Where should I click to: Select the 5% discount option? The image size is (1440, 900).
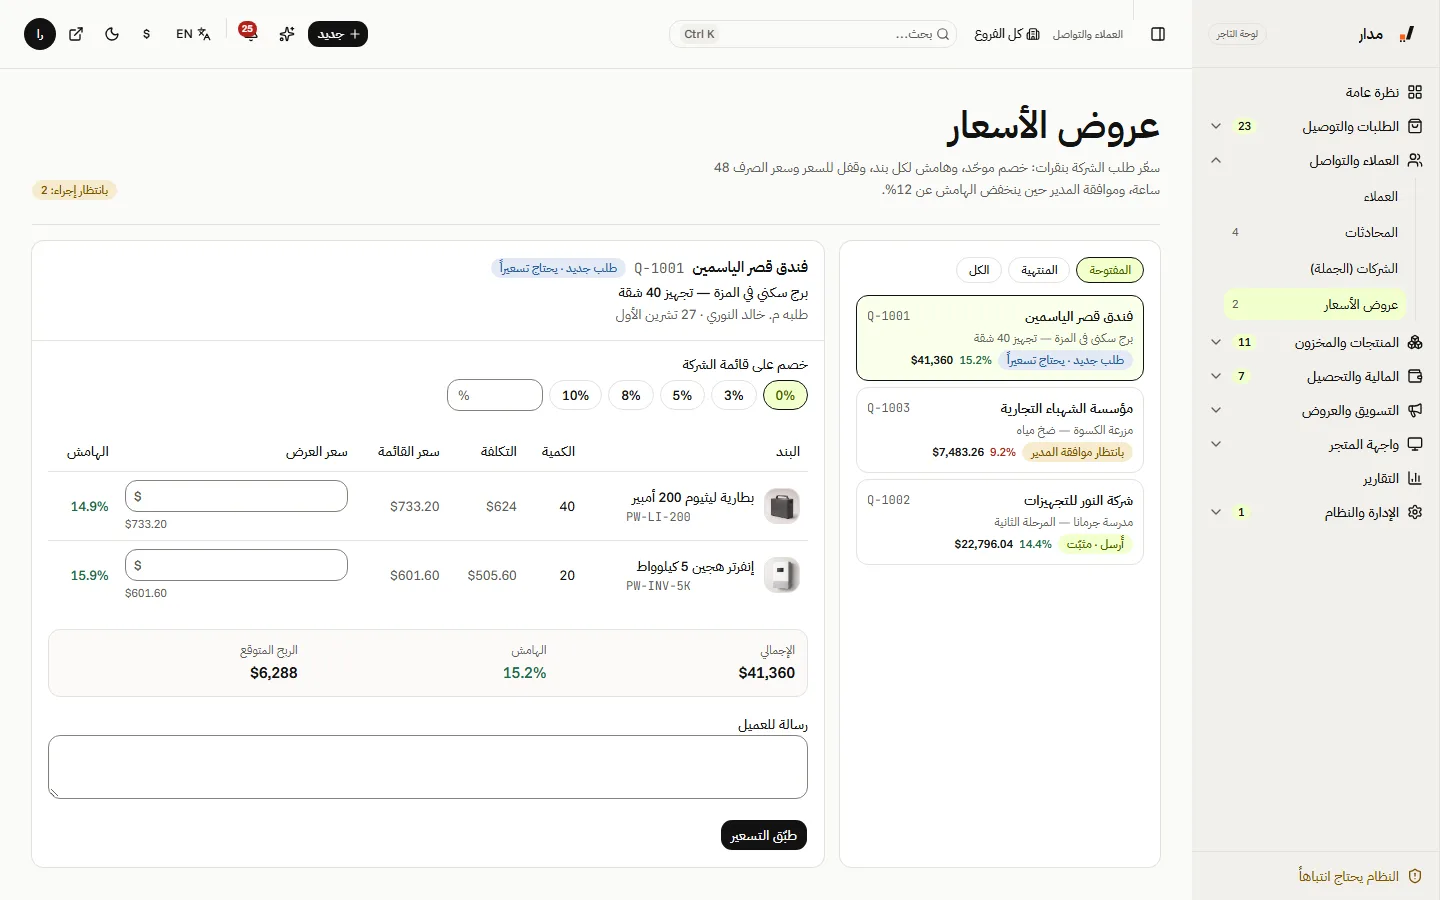(682, 395)
